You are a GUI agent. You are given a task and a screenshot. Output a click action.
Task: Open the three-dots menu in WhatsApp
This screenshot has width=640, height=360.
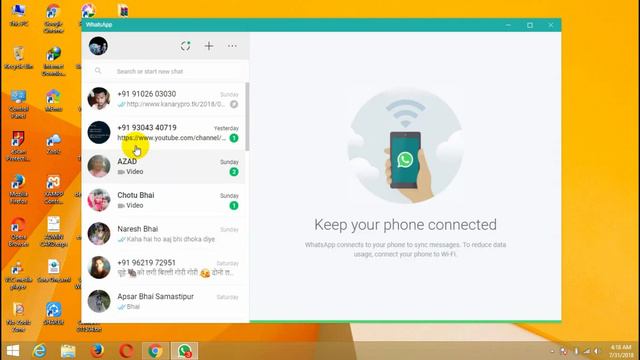tap(232, 46)
